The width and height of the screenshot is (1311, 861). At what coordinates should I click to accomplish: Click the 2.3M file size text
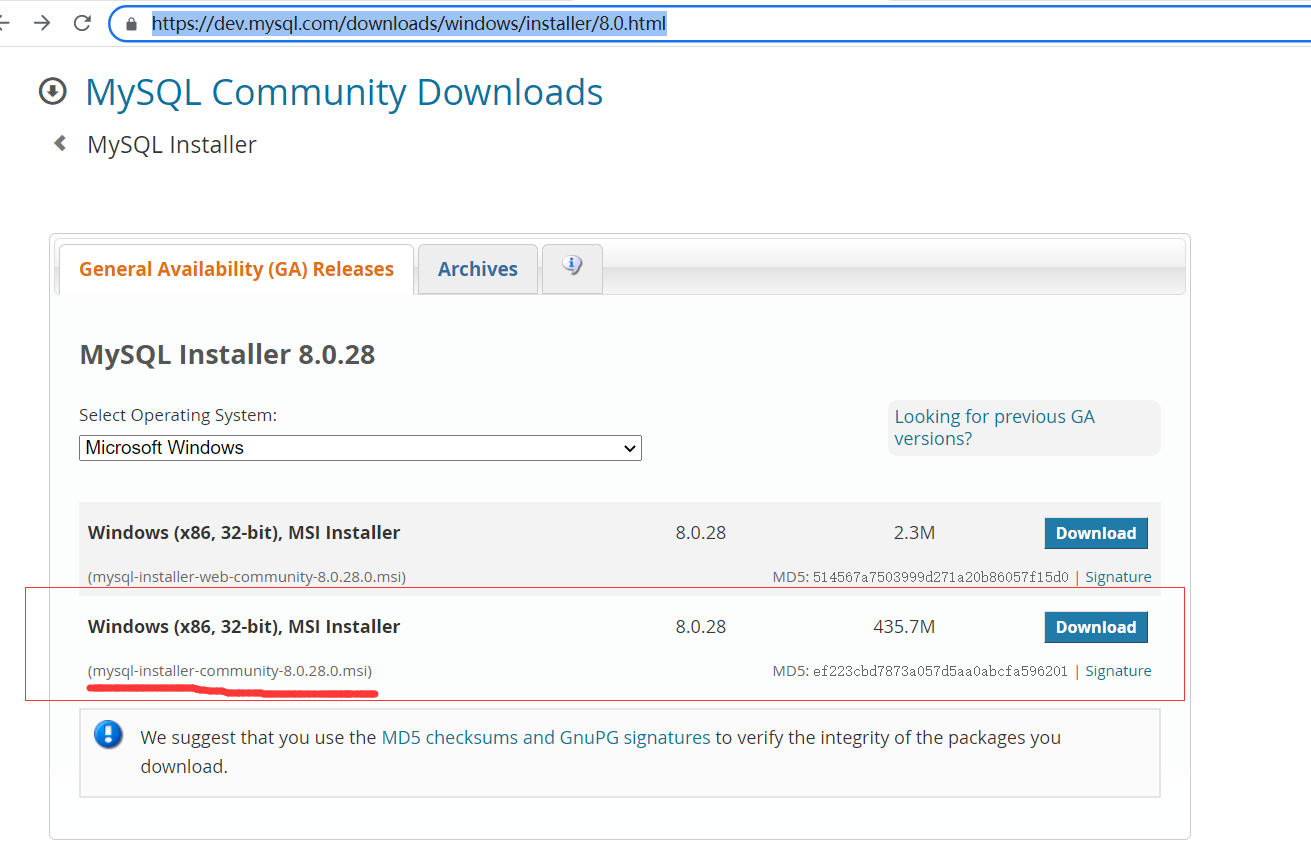click(x=914, y=533)
